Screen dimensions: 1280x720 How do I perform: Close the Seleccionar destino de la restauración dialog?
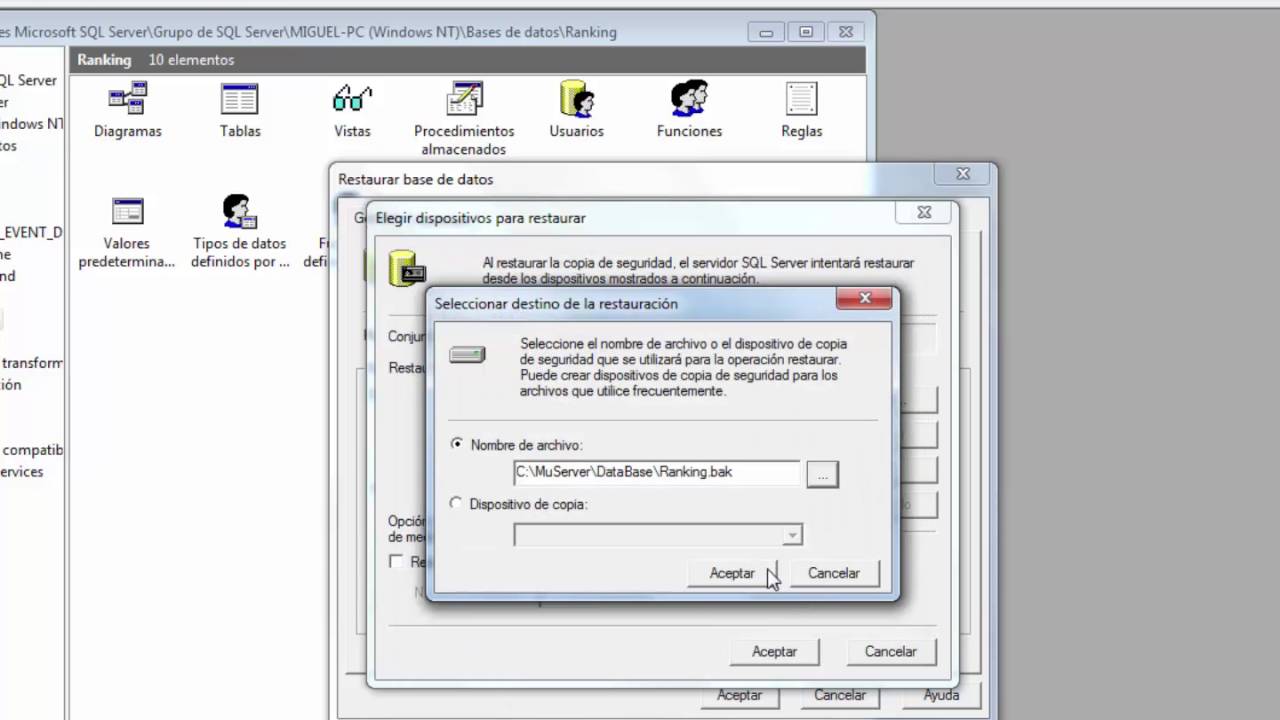tap(864, 298)
